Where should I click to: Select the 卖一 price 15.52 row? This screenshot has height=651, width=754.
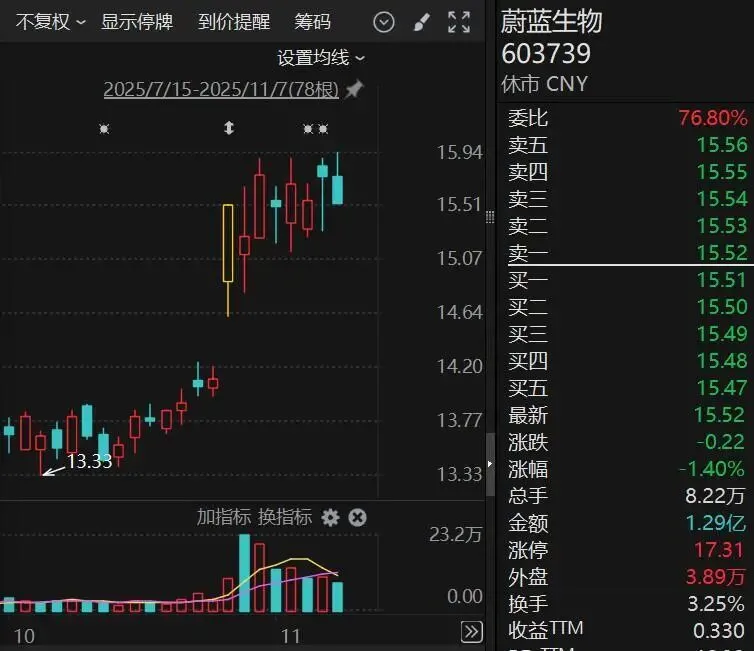[627, 253]
